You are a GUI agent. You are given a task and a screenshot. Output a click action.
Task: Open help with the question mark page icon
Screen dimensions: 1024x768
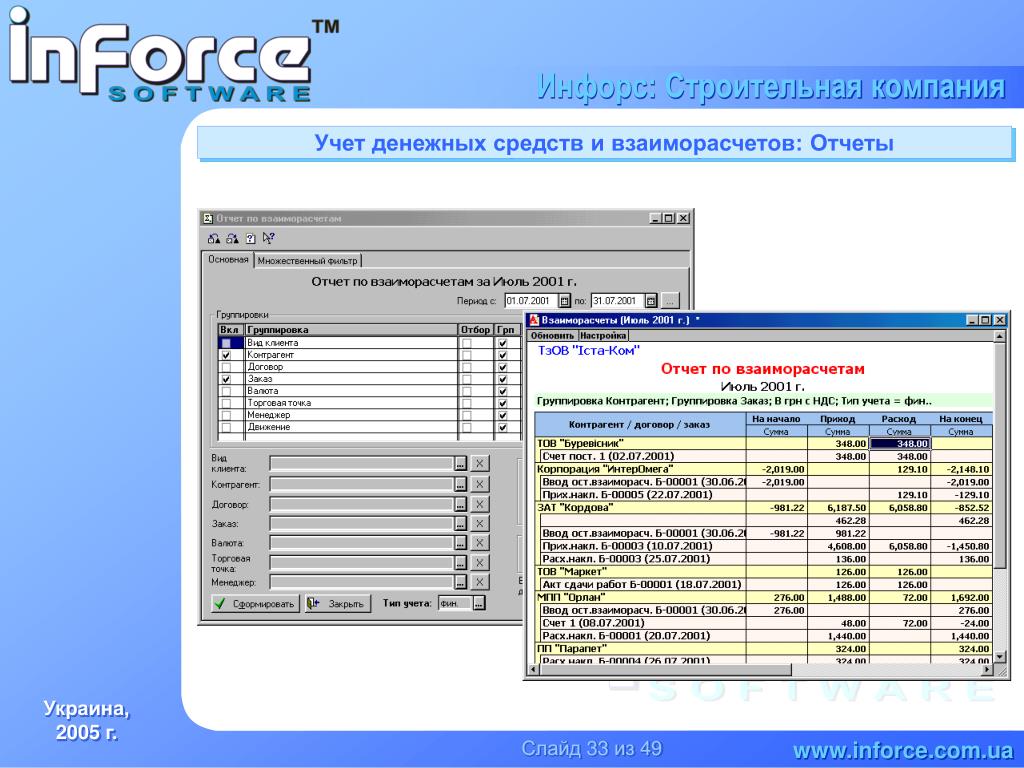coord(250,238)
